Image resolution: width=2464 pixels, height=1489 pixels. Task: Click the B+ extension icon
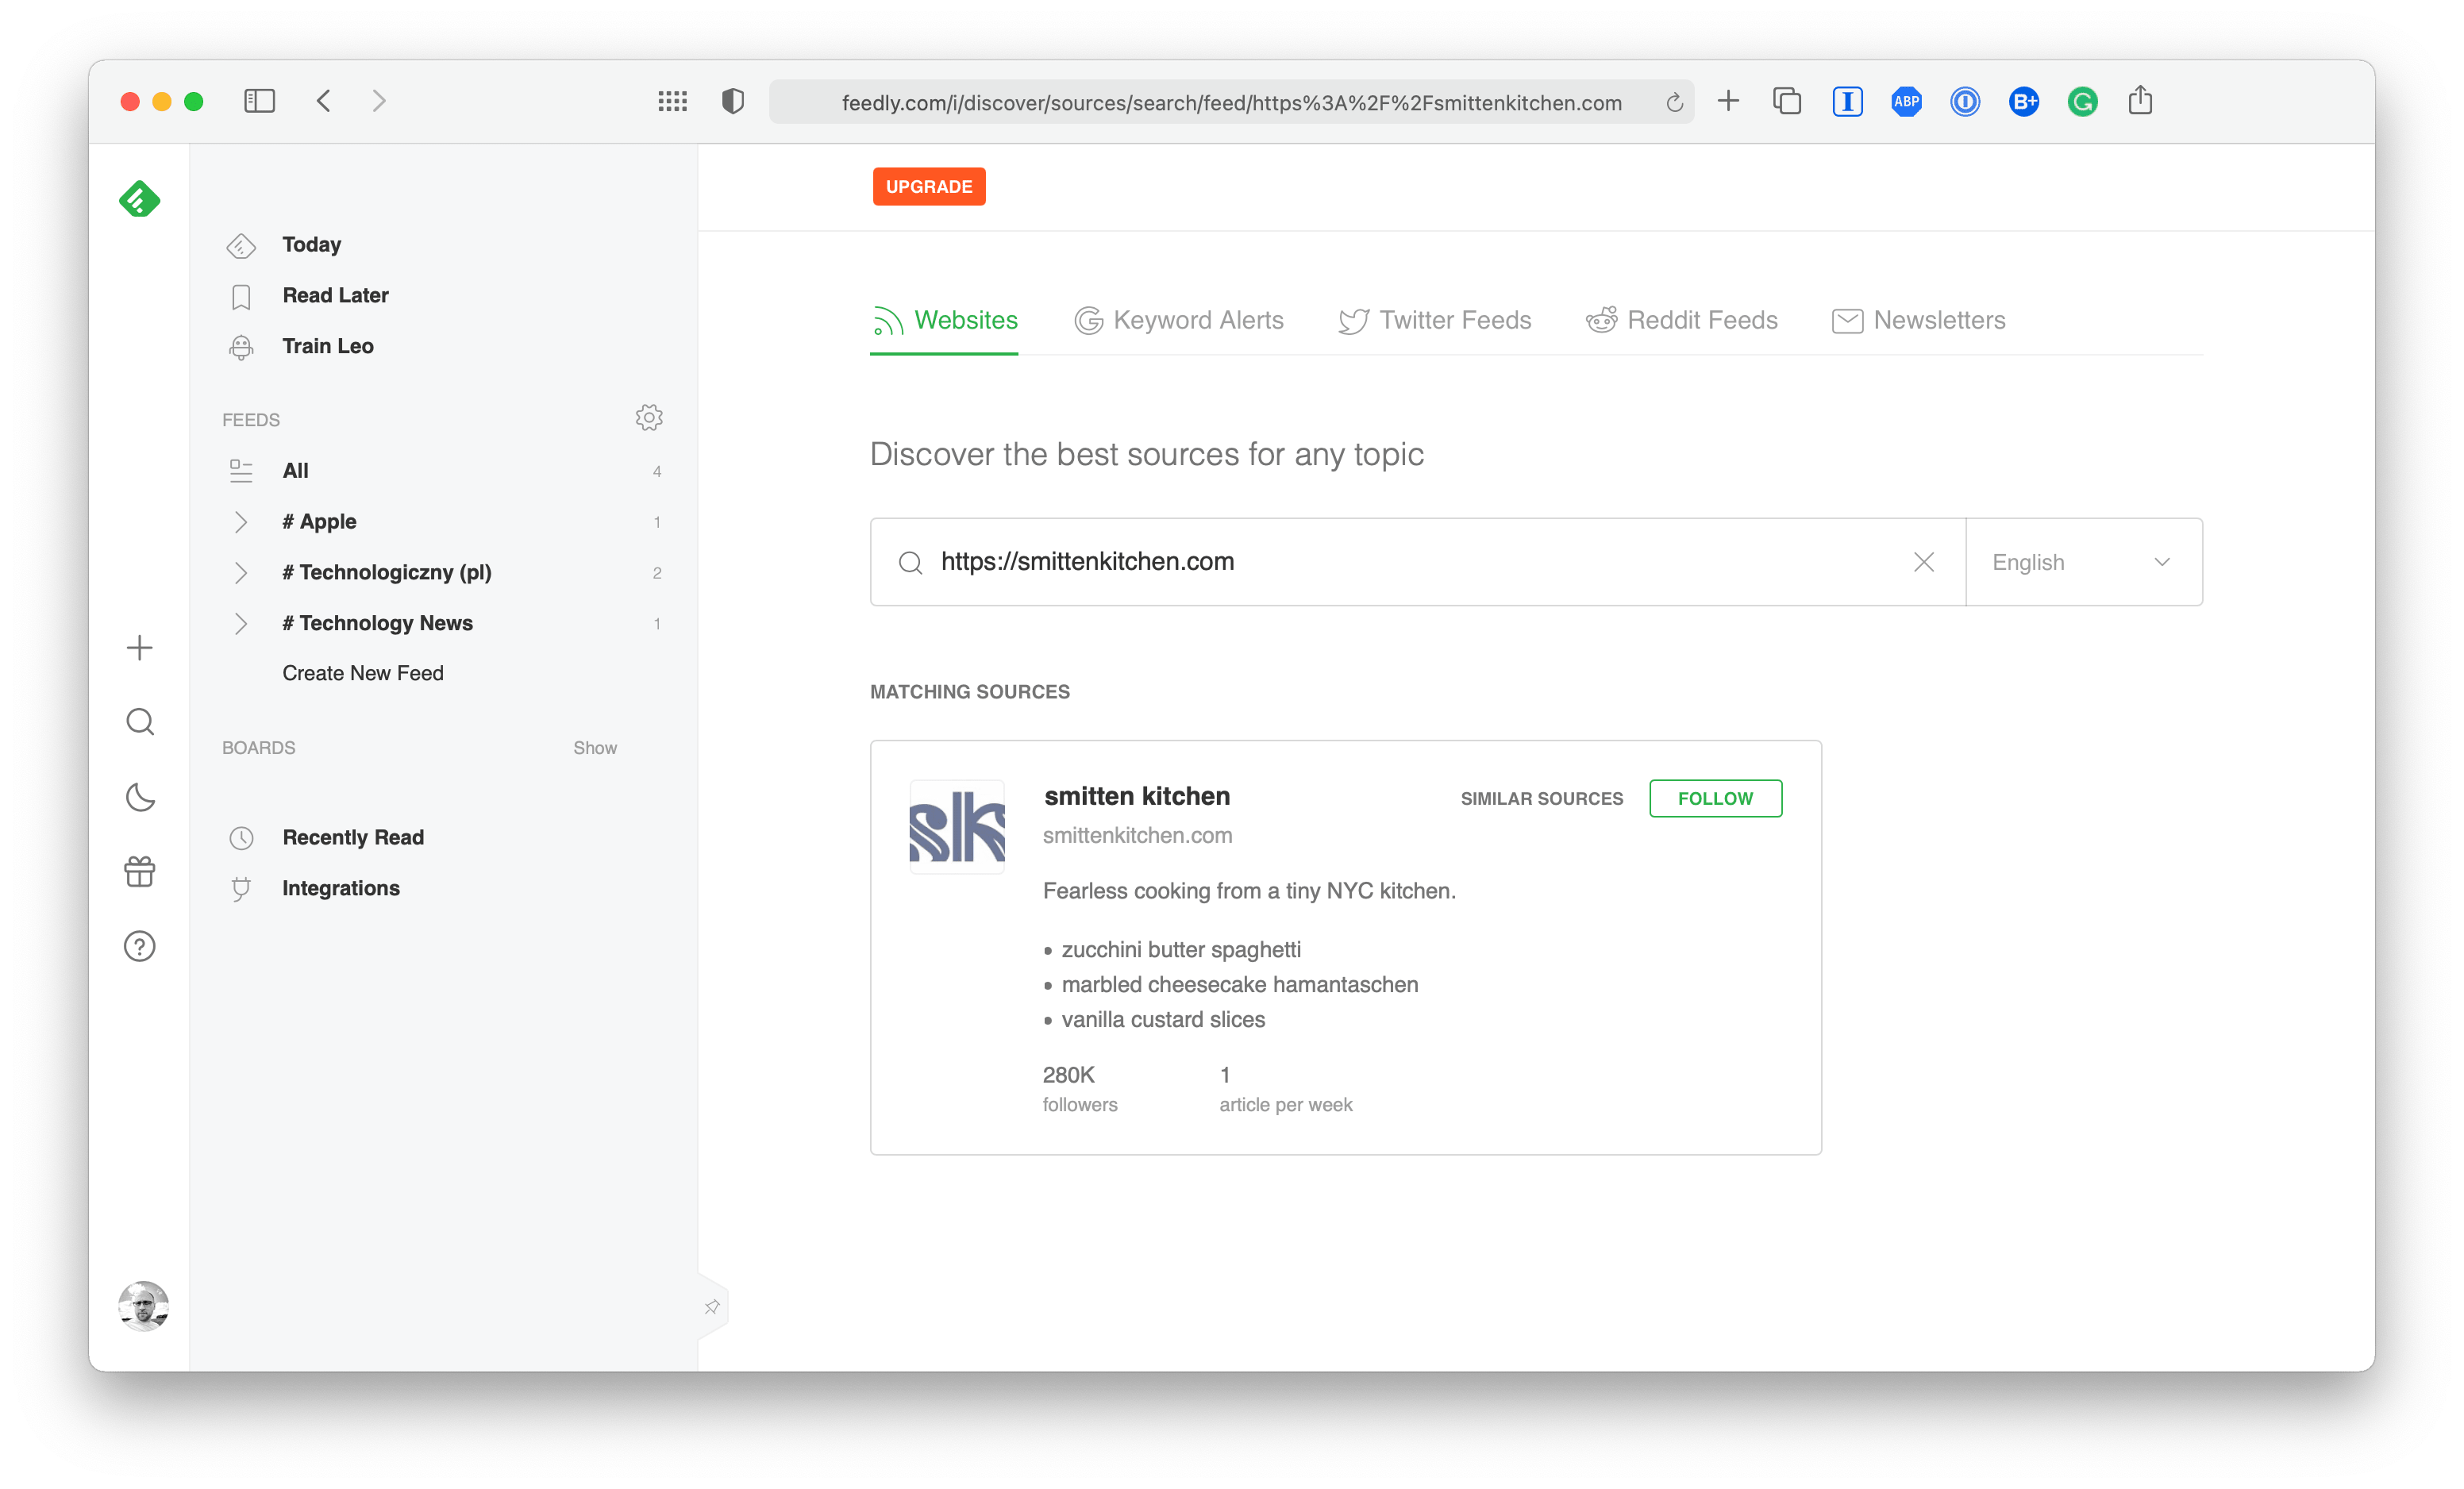click(2024, 101)
